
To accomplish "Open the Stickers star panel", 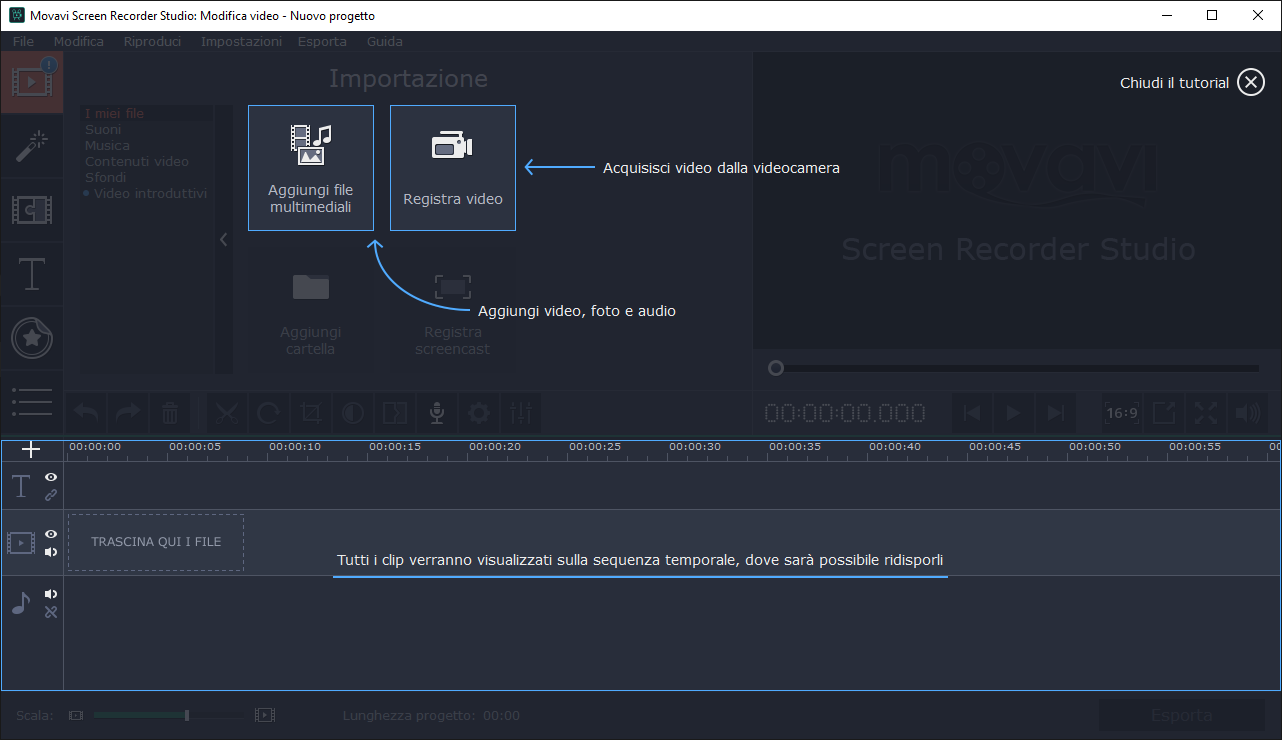I will click(32, 338).
